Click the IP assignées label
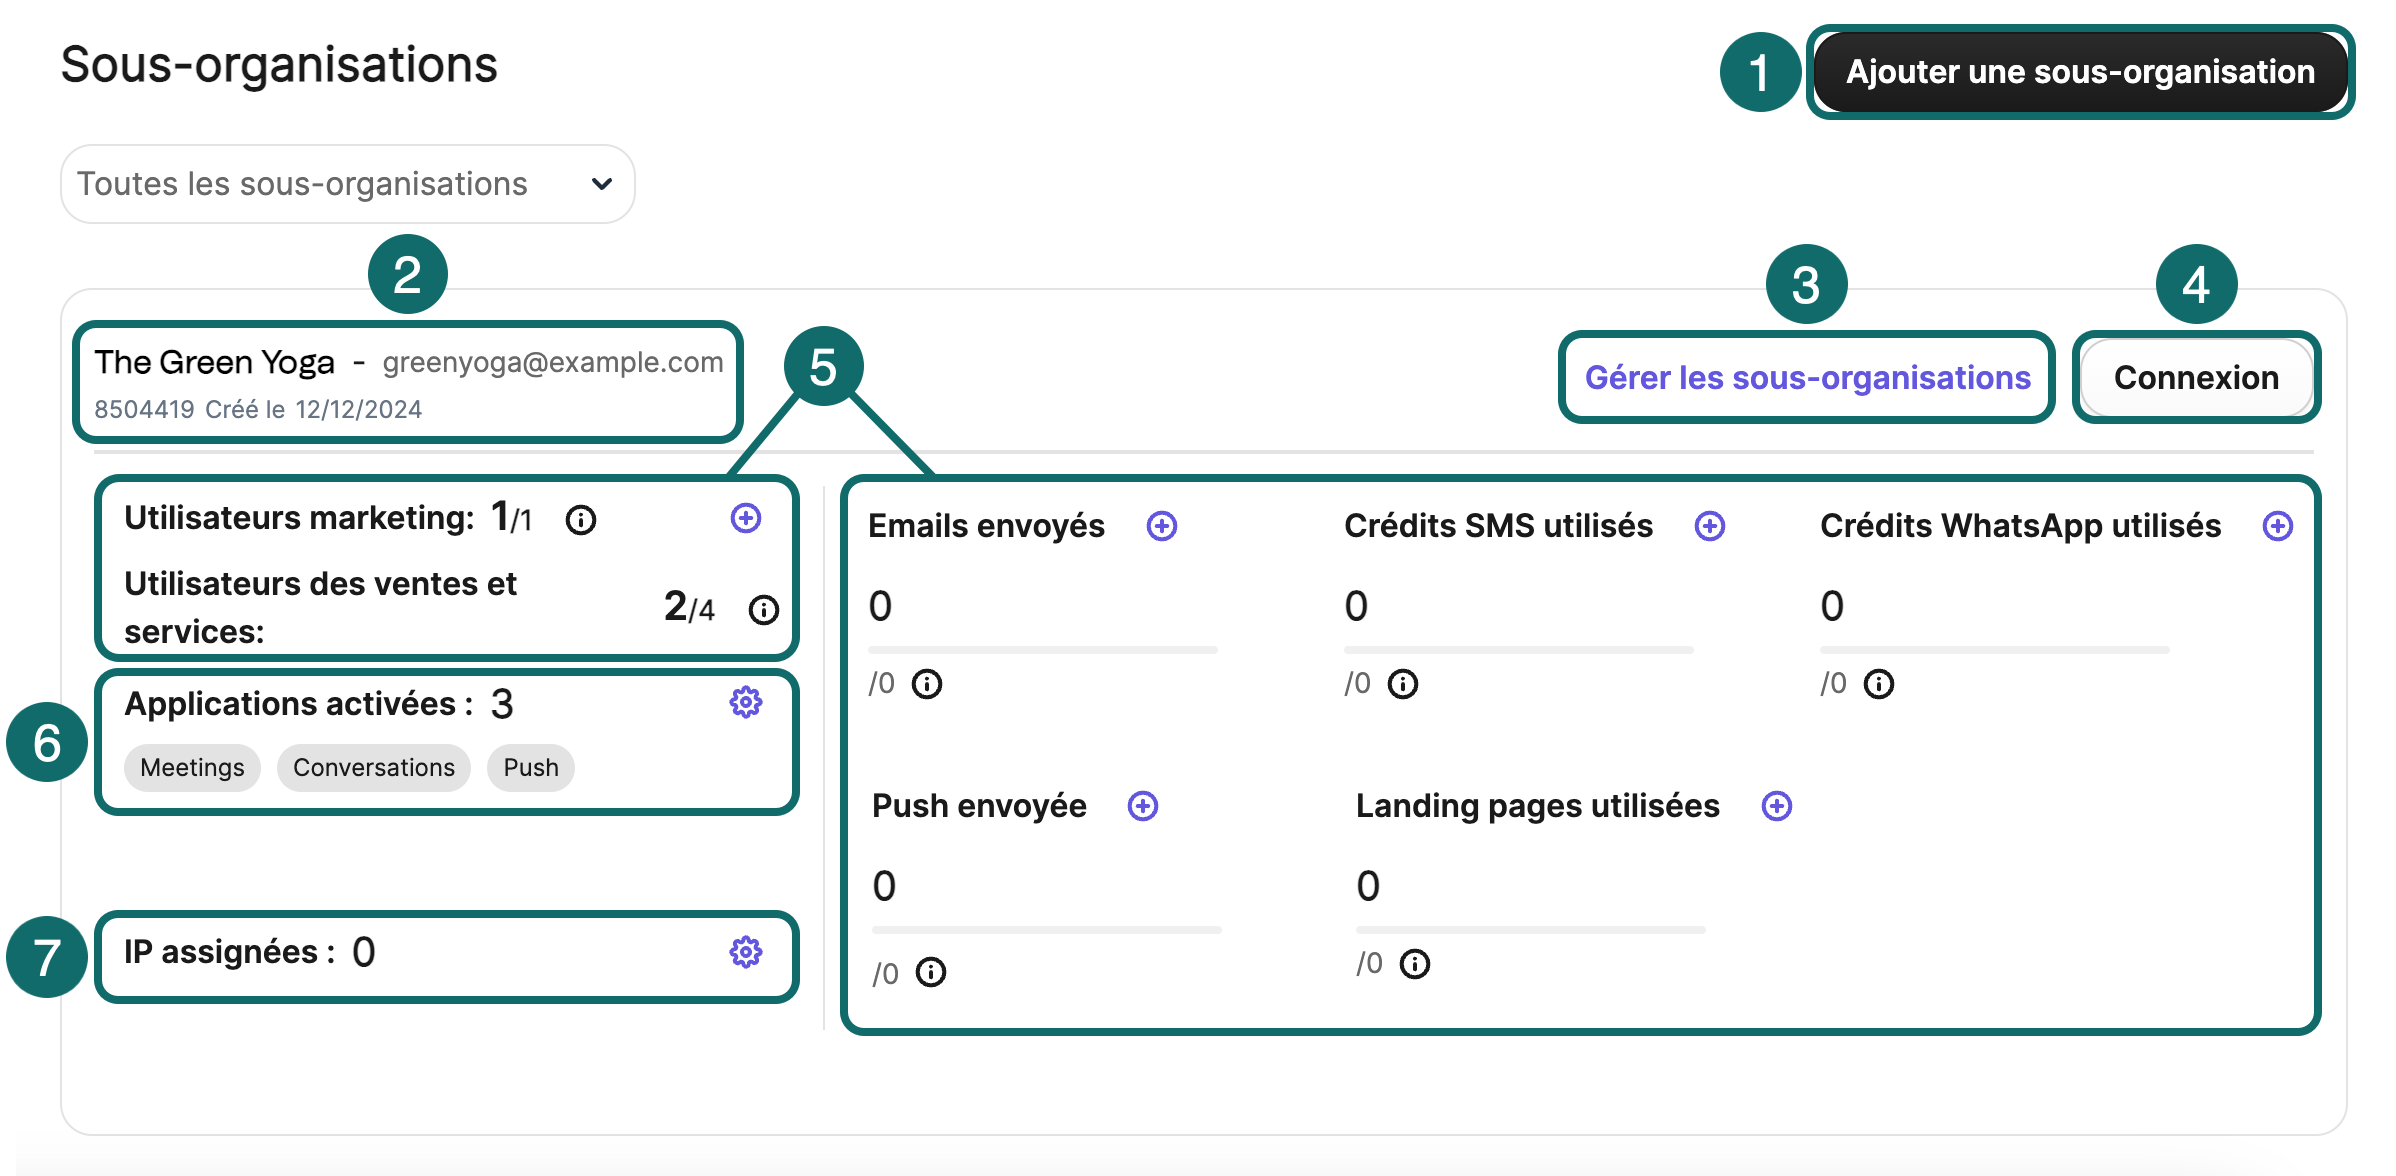Viewport: 2396px width, 1176px height. coord(229,952)
